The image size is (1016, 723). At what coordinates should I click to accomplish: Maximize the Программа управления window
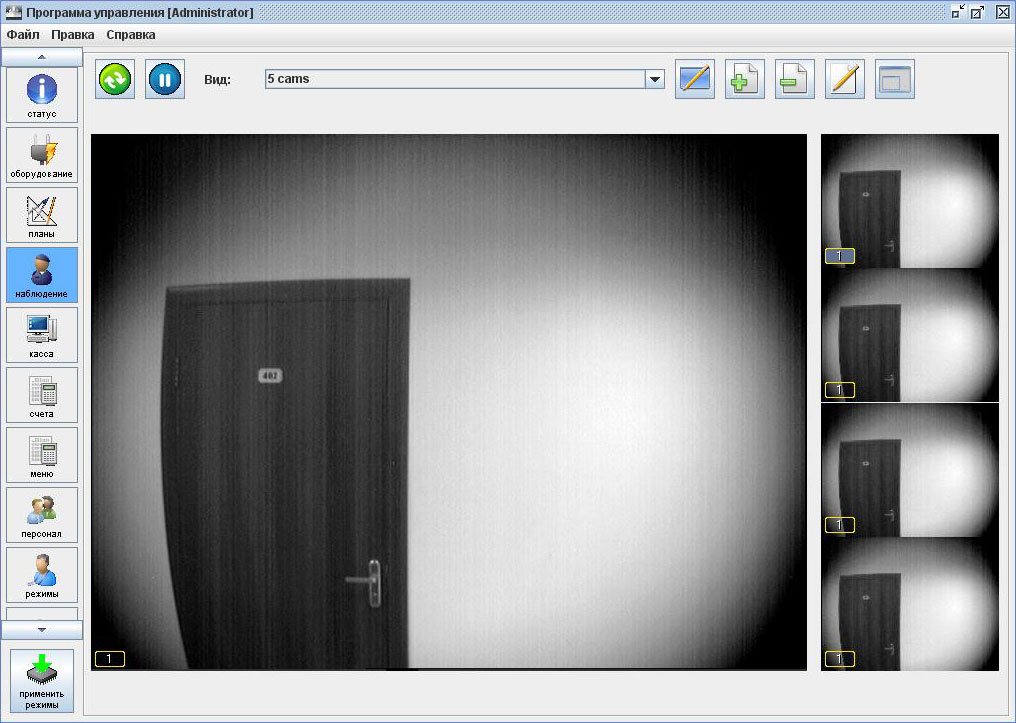pos(977,12)
